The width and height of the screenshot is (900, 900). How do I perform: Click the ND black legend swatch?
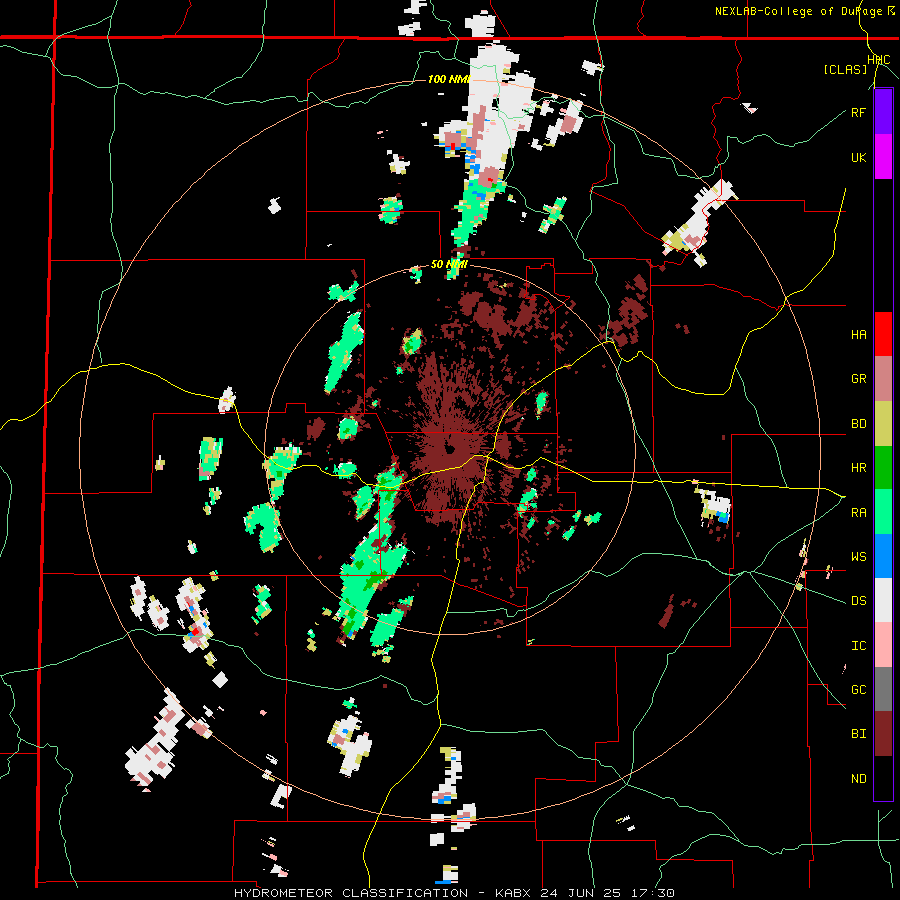[883, 778]
